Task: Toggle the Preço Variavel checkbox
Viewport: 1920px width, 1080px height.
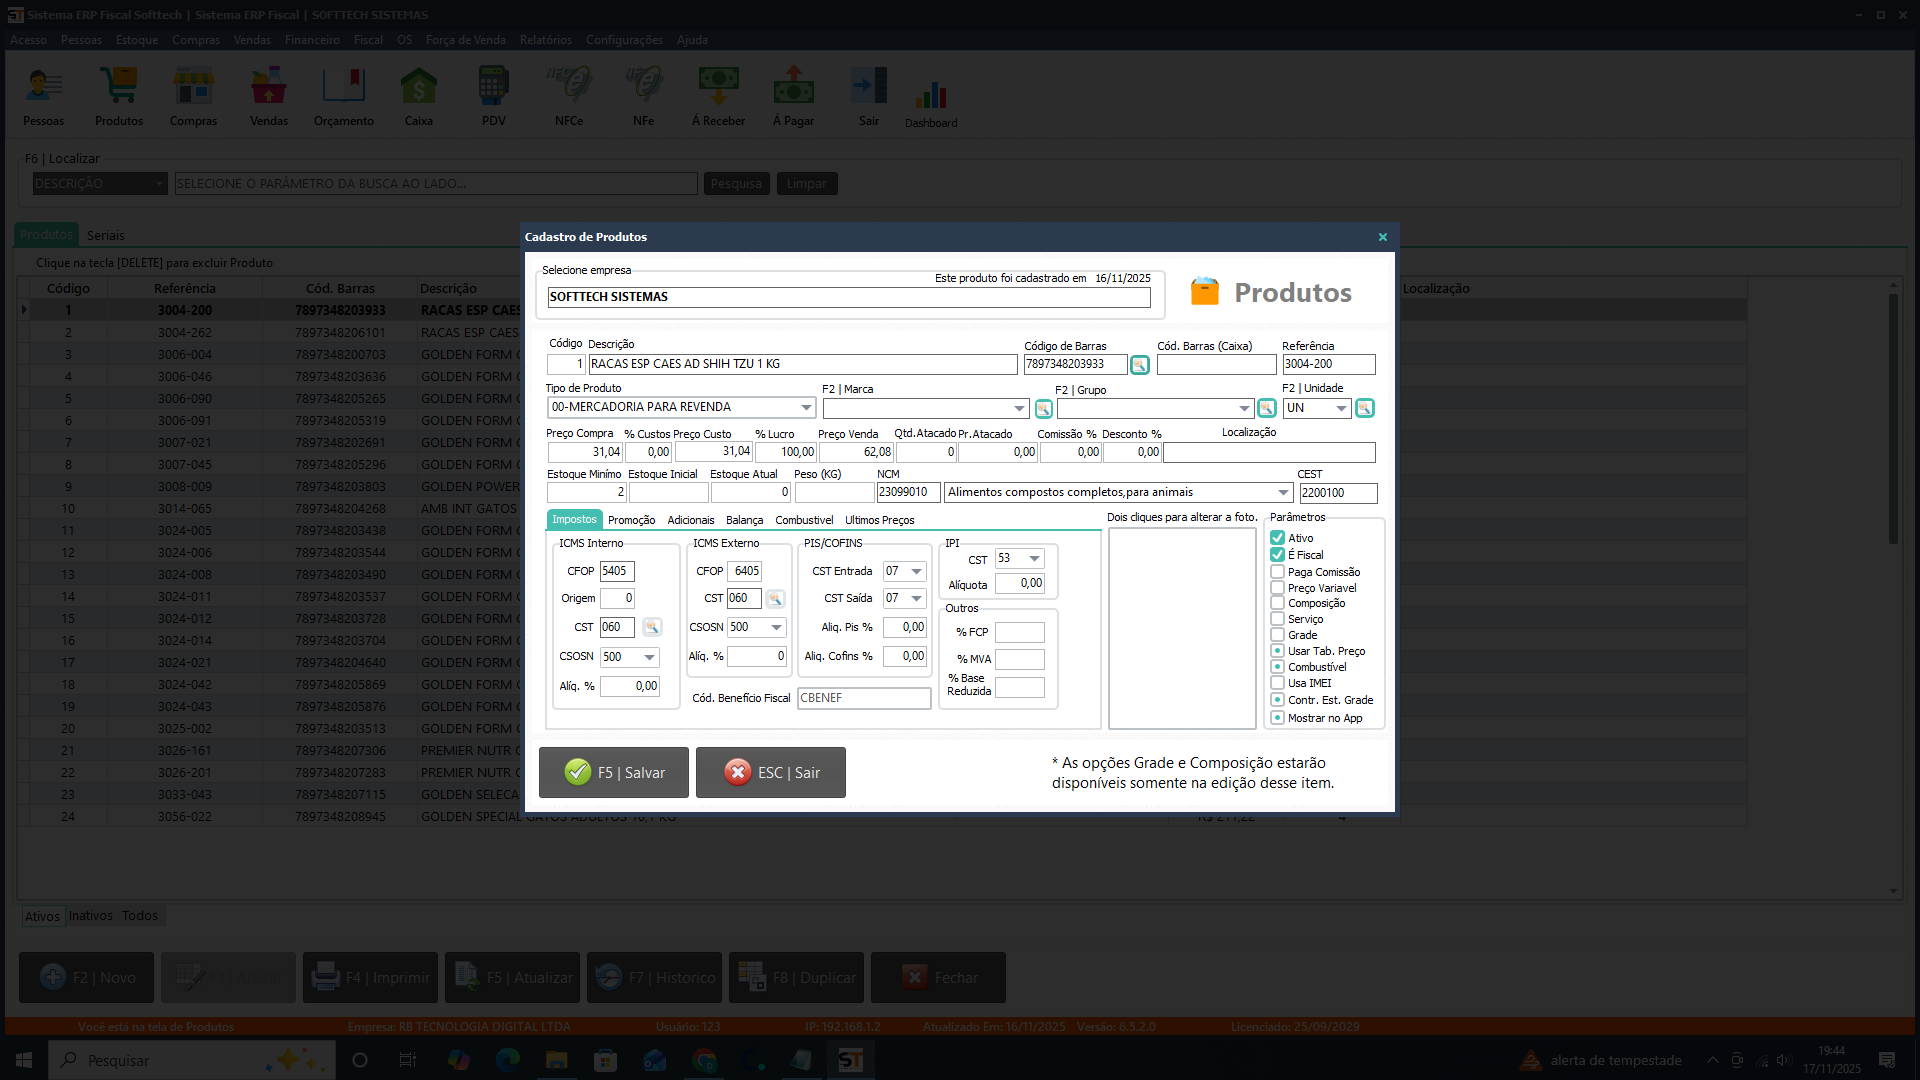Action: (x=1277, y=588)
